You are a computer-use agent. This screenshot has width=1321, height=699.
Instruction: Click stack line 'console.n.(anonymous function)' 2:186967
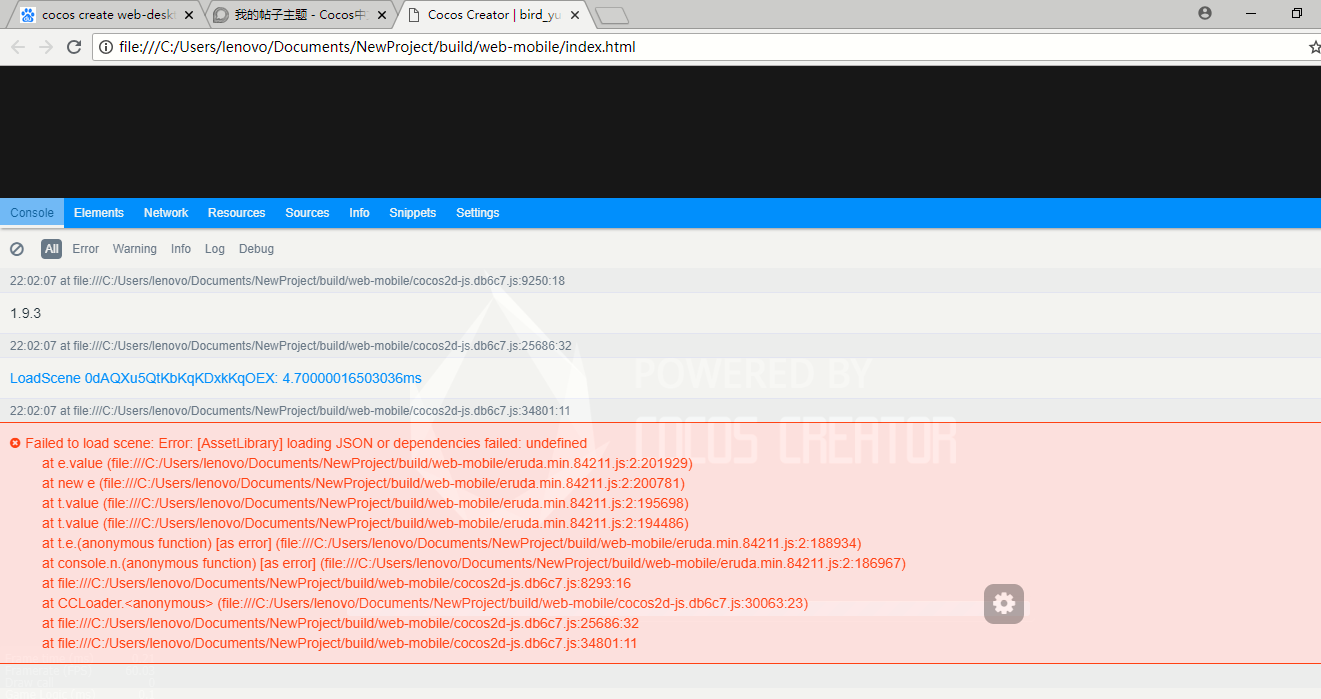tap(474, 563)
